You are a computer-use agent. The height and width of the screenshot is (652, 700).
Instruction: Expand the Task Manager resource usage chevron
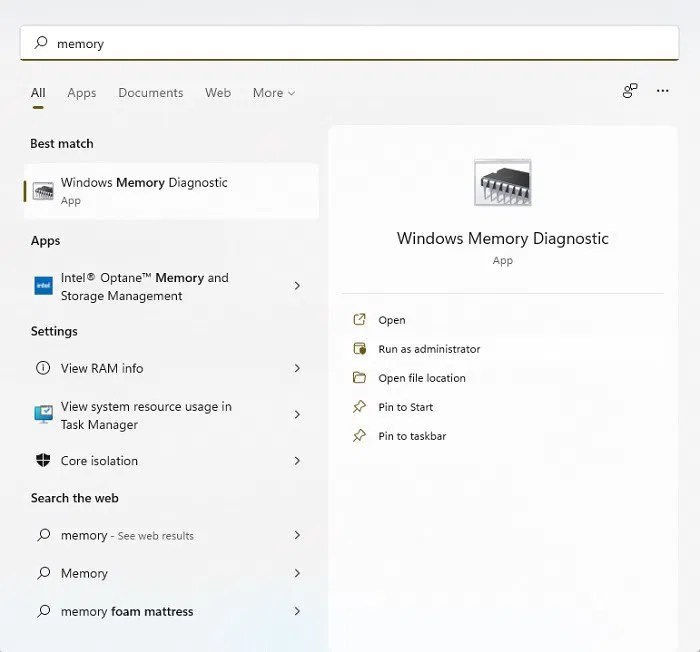point(297,414)
